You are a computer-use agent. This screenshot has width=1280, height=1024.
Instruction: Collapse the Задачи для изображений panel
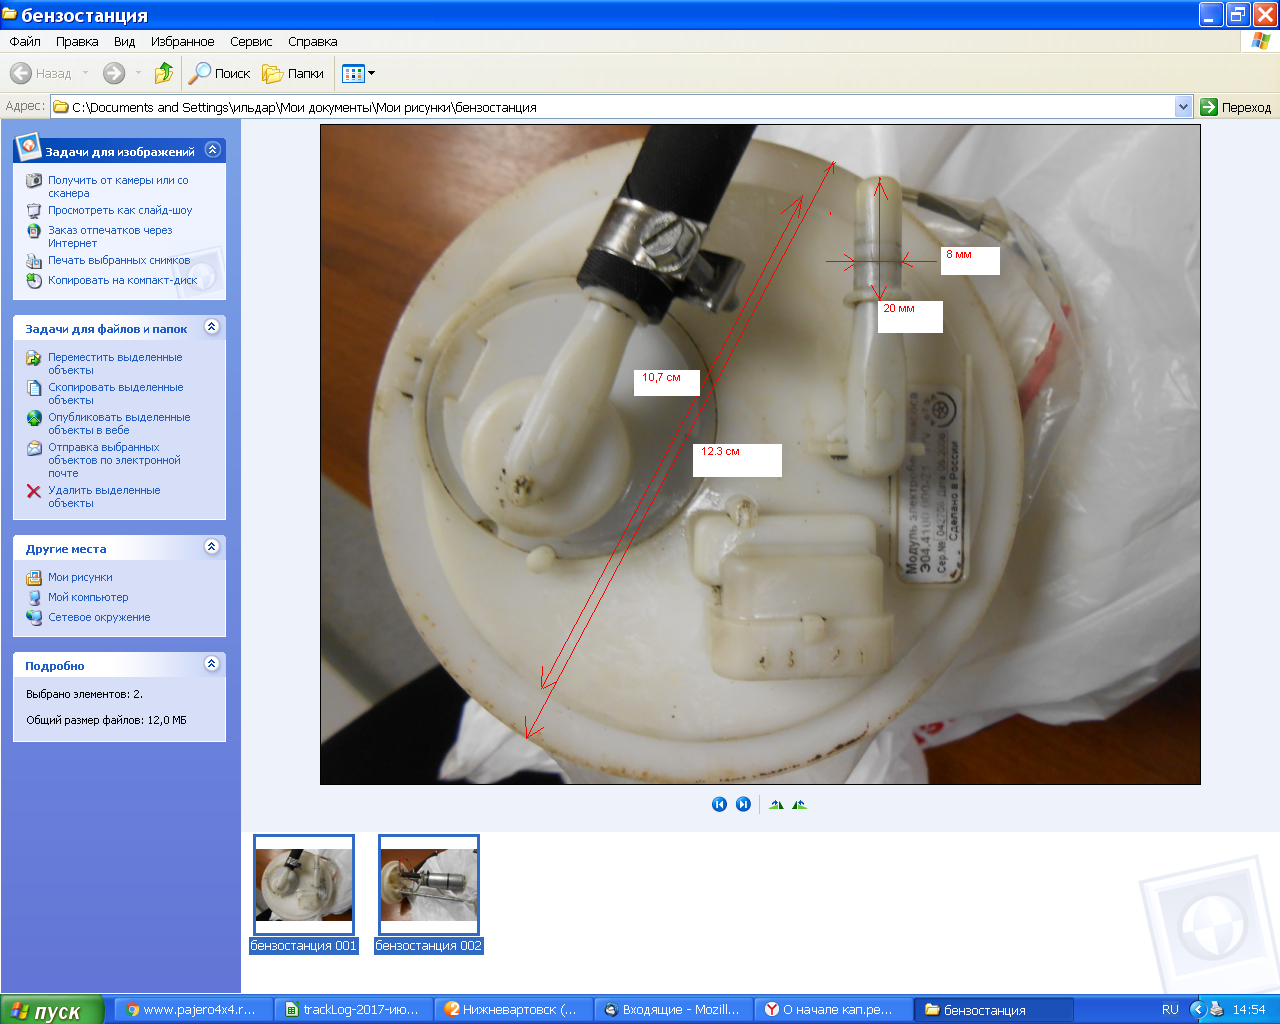212,150
